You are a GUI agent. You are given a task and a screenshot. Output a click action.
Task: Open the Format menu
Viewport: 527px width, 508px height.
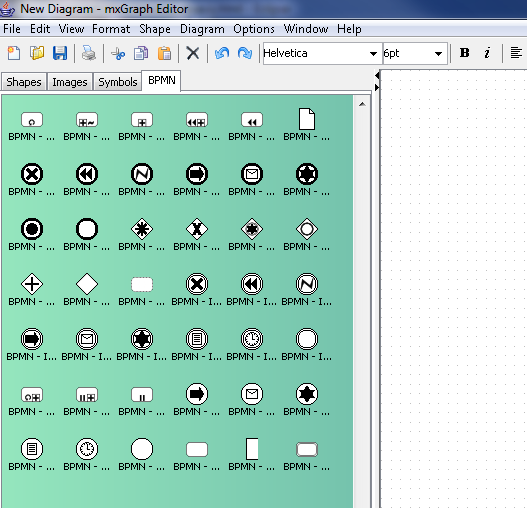coord(111,29)
